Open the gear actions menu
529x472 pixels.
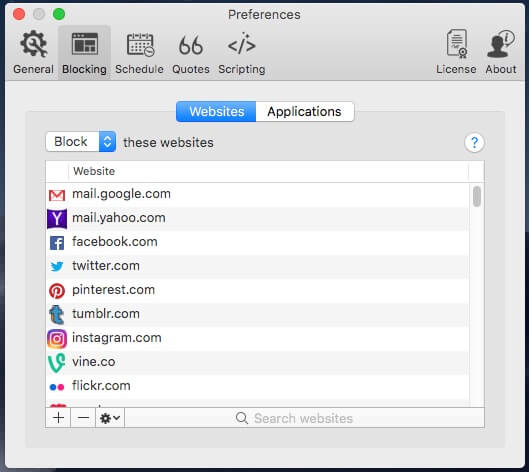click(110, 418)
